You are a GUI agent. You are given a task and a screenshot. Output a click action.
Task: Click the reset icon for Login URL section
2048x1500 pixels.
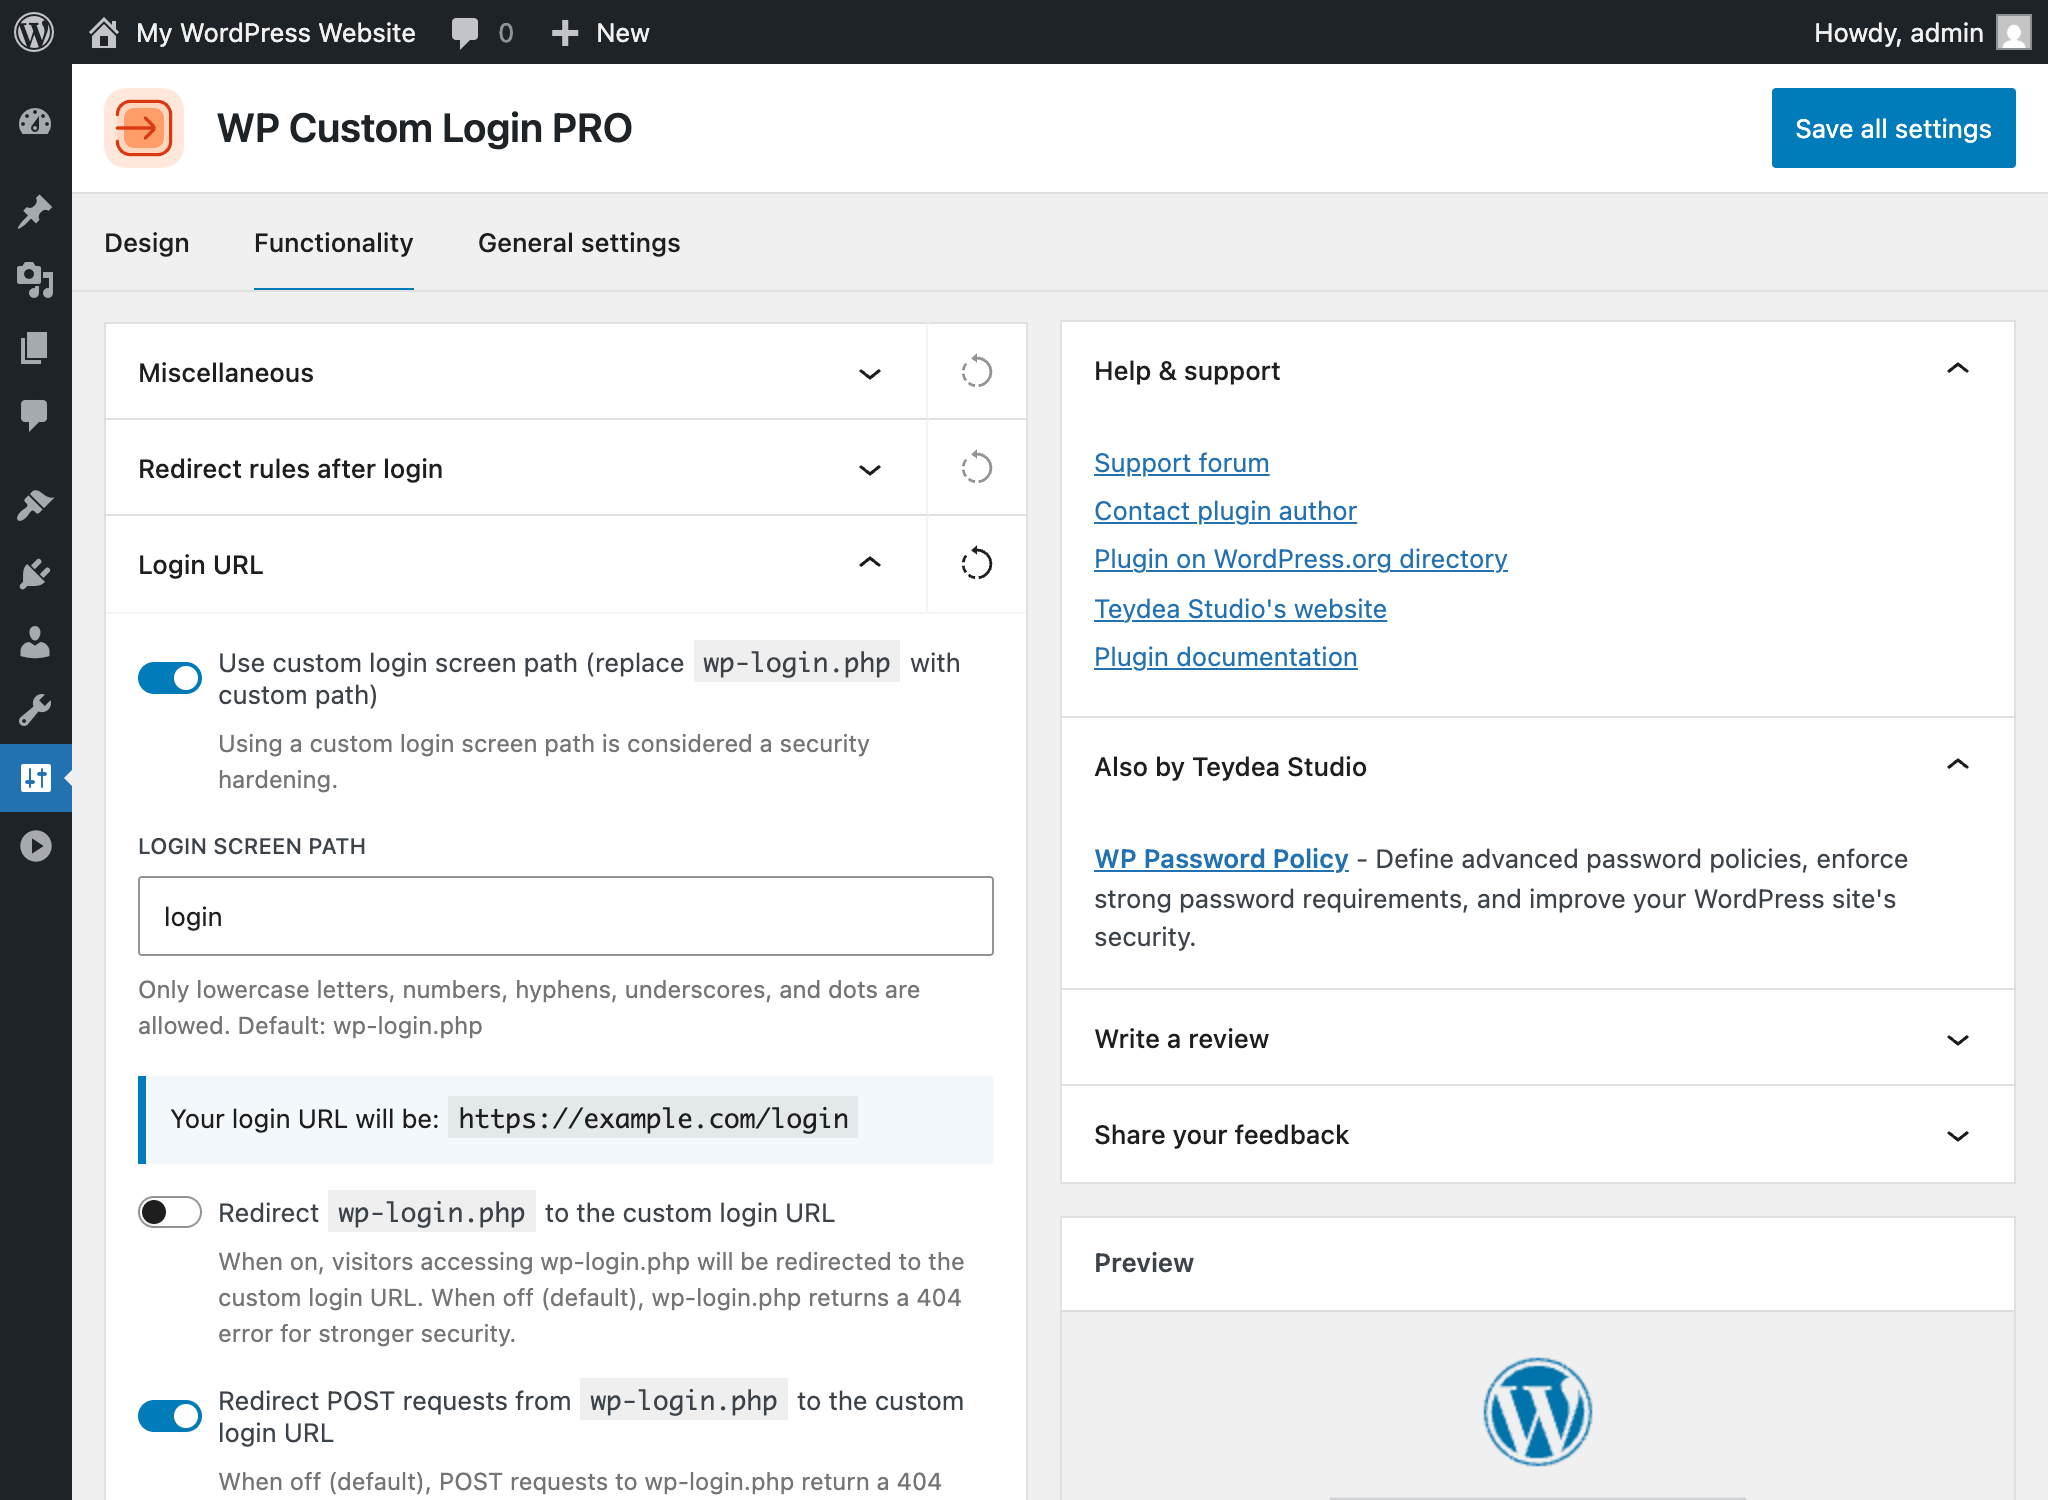click(976, 564)
